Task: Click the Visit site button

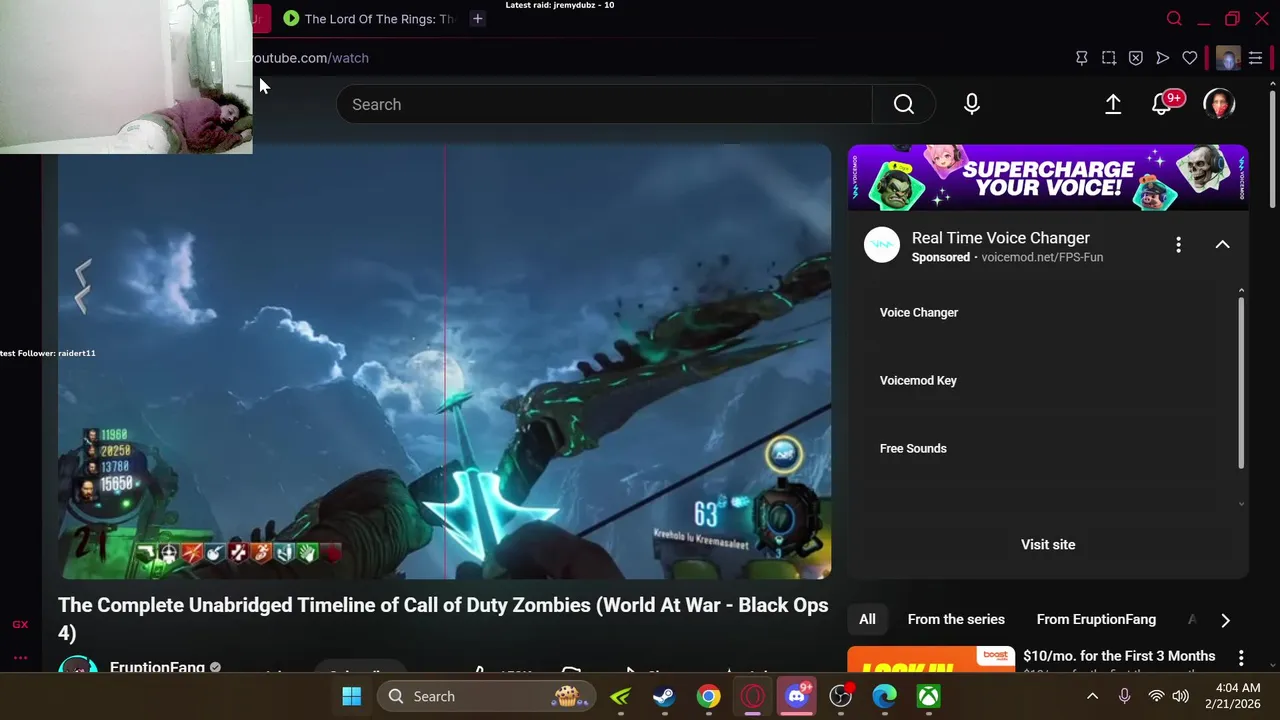Action: click(1048, 544)
